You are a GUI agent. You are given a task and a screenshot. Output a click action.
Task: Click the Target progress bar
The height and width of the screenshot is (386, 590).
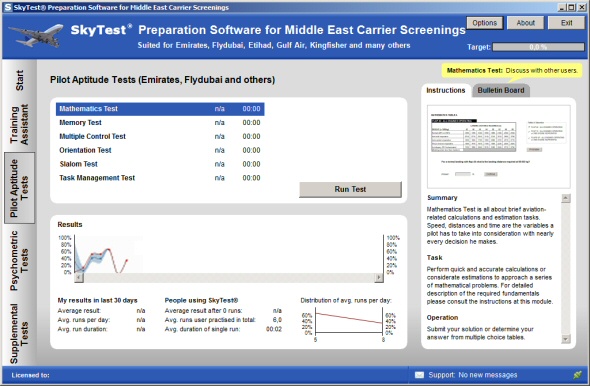(x=538, y=47)
